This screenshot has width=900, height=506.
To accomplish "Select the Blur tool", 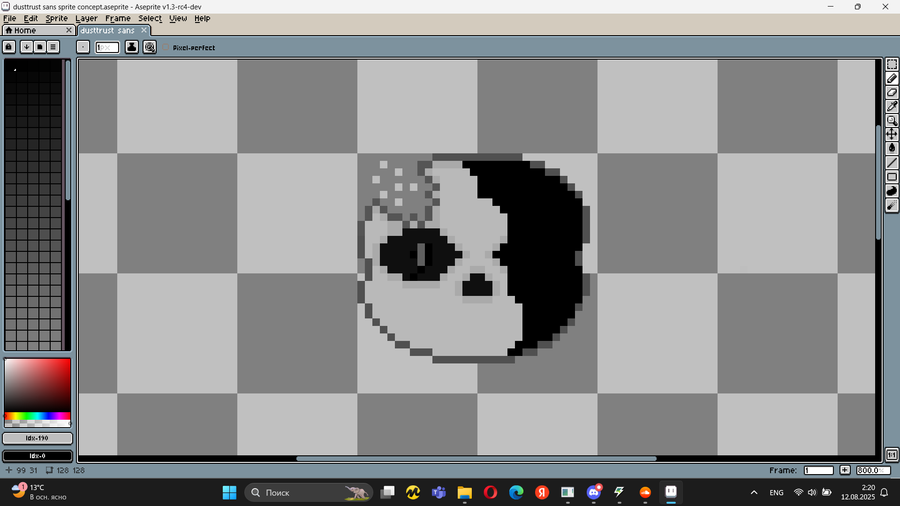I will (x=891, y=205).
